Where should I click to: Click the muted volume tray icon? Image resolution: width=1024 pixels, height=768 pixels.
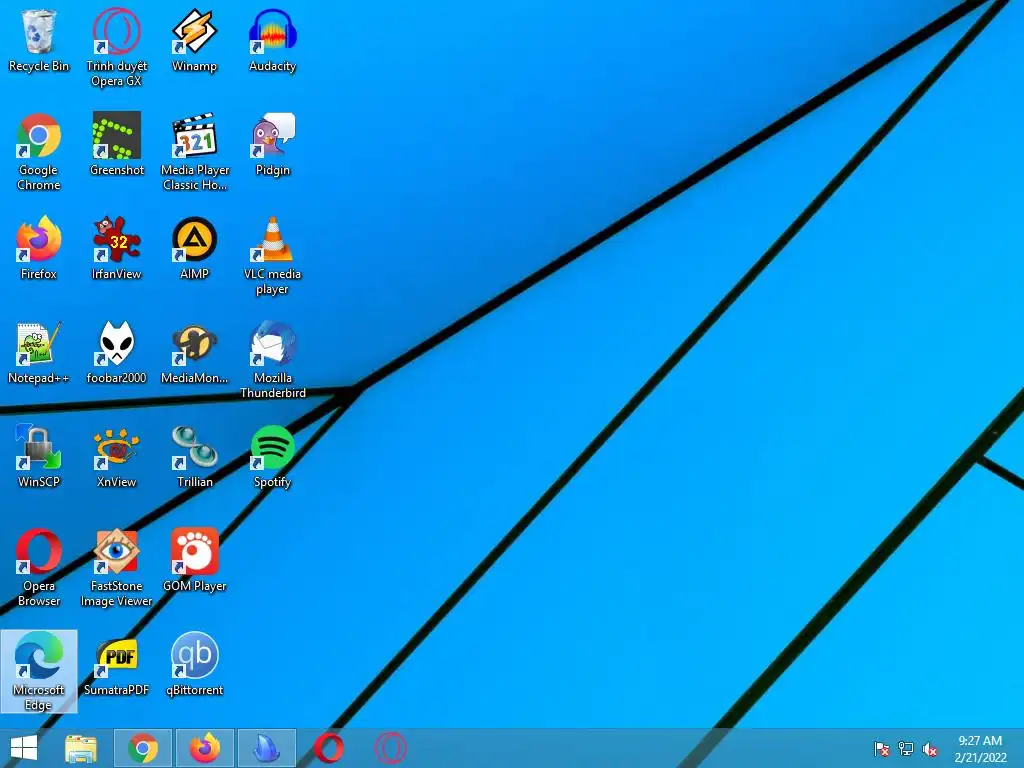click(x=930, y=749)
